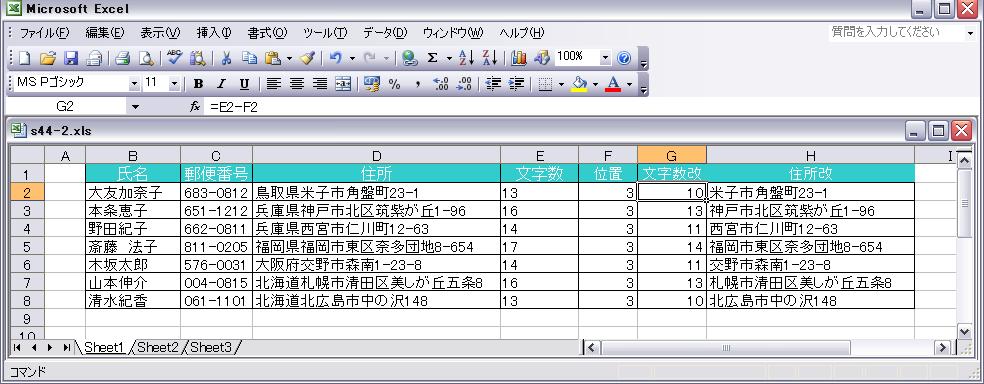984x384 pixels.
Task: Open the 100% zoom dropdown
Action: point(605,58)
